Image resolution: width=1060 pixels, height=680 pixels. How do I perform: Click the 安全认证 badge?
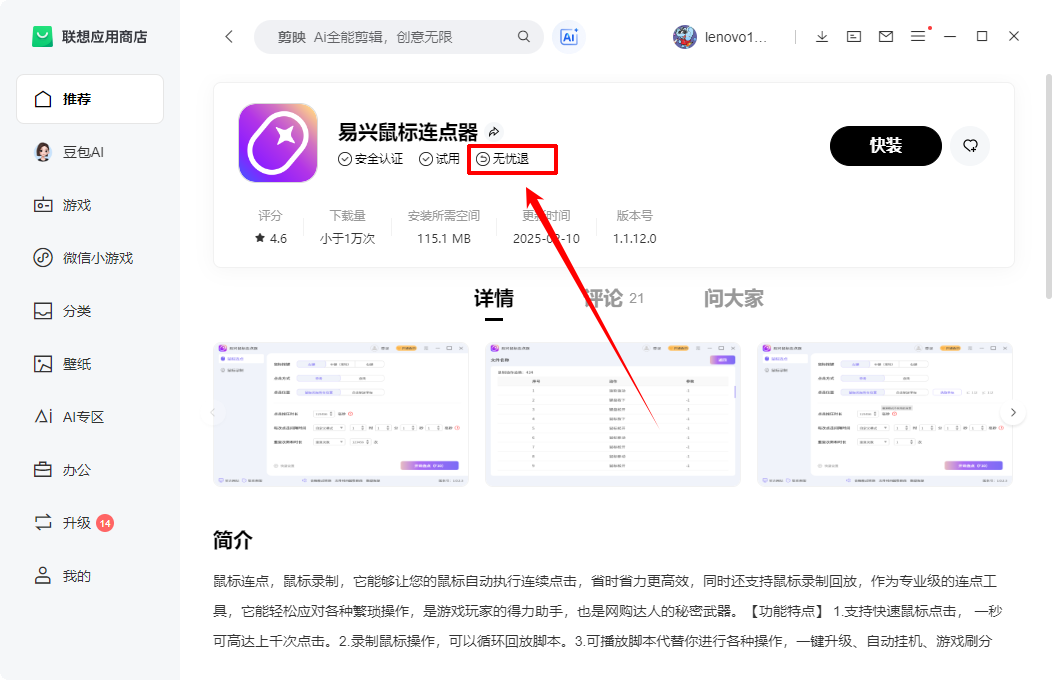(x=370, y=159)
